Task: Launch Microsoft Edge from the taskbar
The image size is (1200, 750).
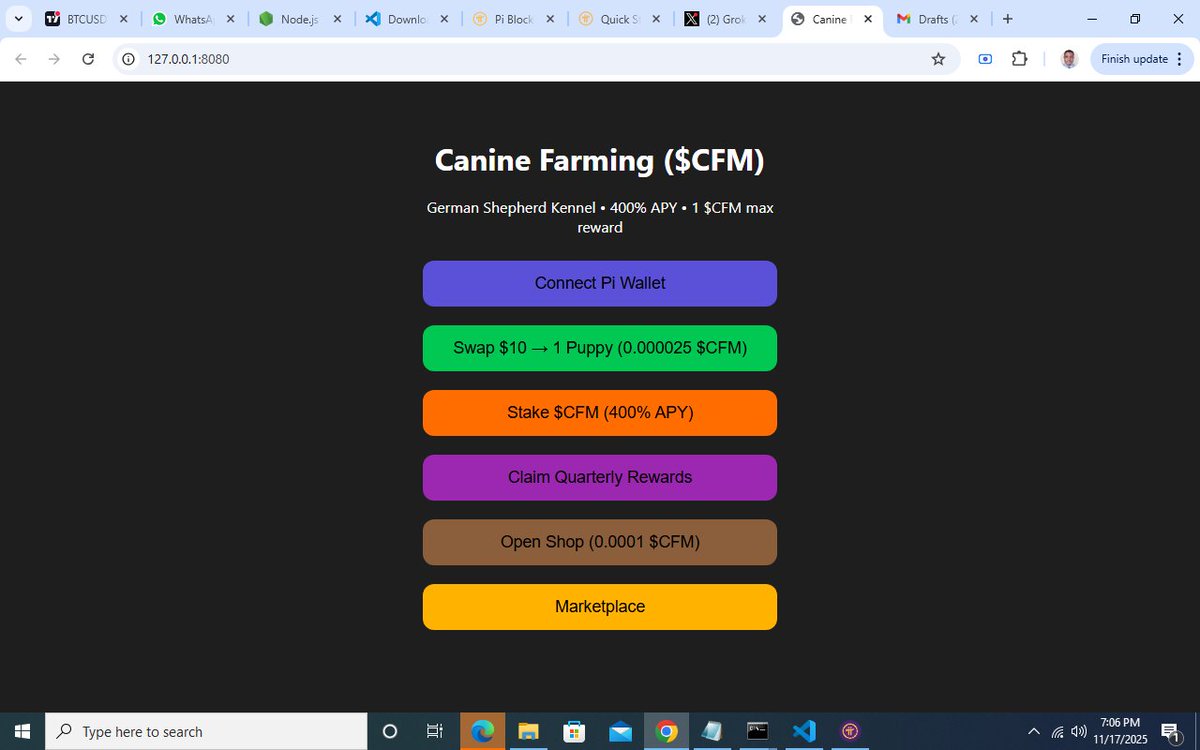Action: pyautogui.click(x=483, y=731)
